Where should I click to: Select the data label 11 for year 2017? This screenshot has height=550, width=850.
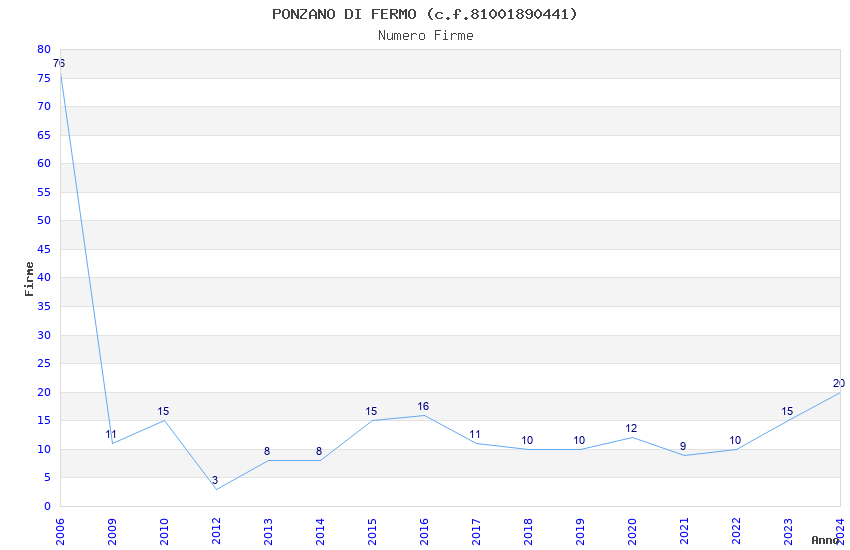tap(475, 435)
